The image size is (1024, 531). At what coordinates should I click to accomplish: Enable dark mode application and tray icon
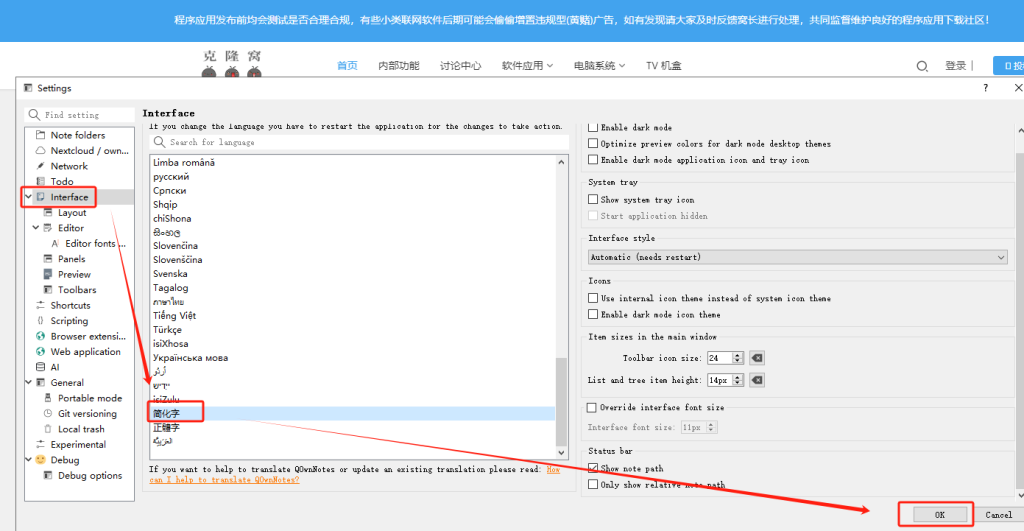pos(593,159)
